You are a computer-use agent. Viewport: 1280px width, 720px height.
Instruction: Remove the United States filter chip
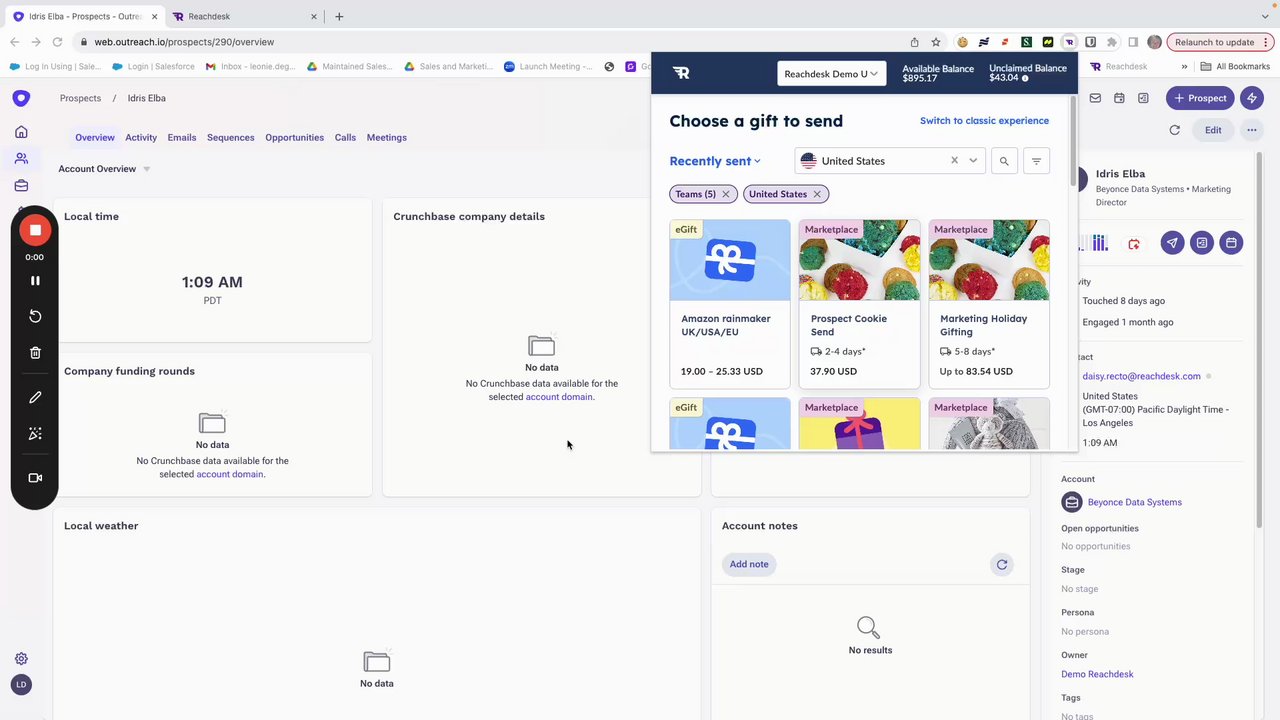pyautogui.click(x=817, y=194)
